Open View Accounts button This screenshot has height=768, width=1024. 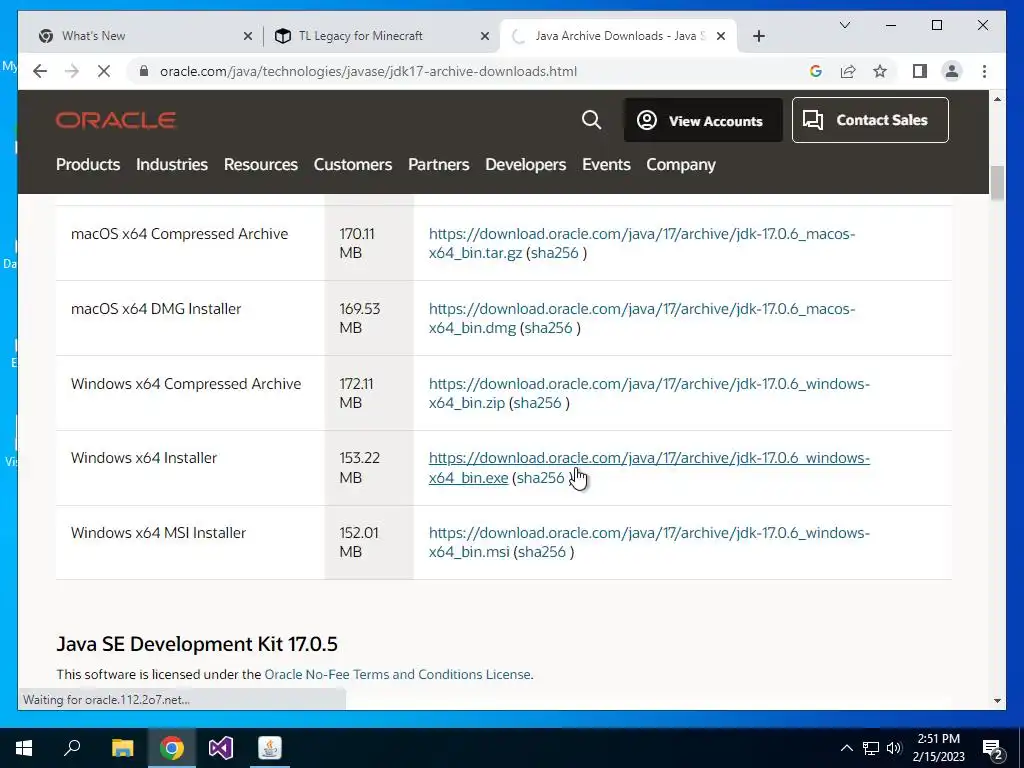pos(703,120)
